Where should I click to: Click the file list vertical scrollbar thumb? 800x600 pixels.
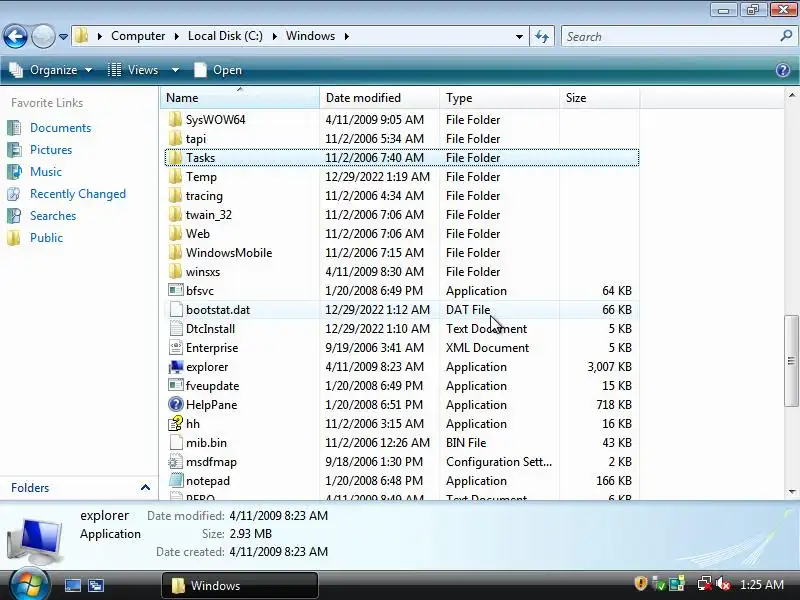click(x=791, y=361)
